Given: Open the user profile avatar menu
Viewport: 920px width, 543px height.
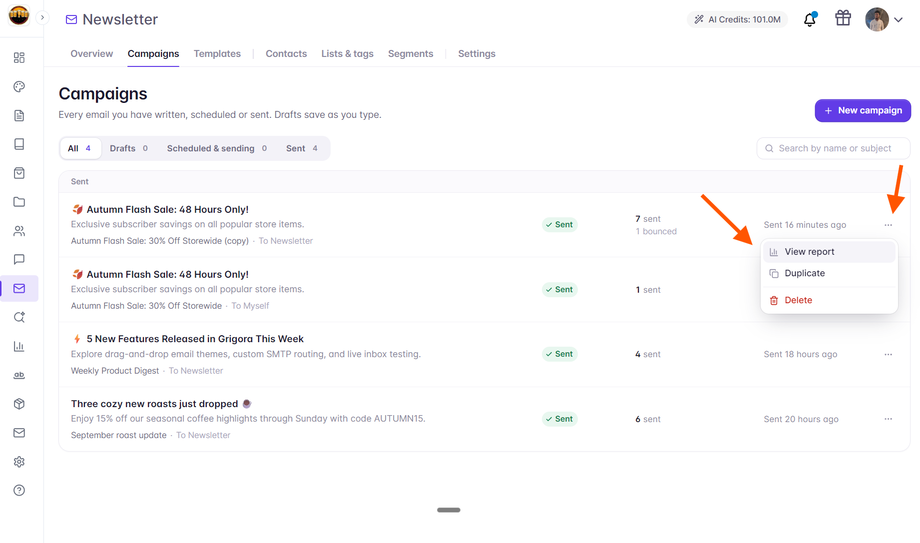Looking at the screenshot, I should [884, 19].
